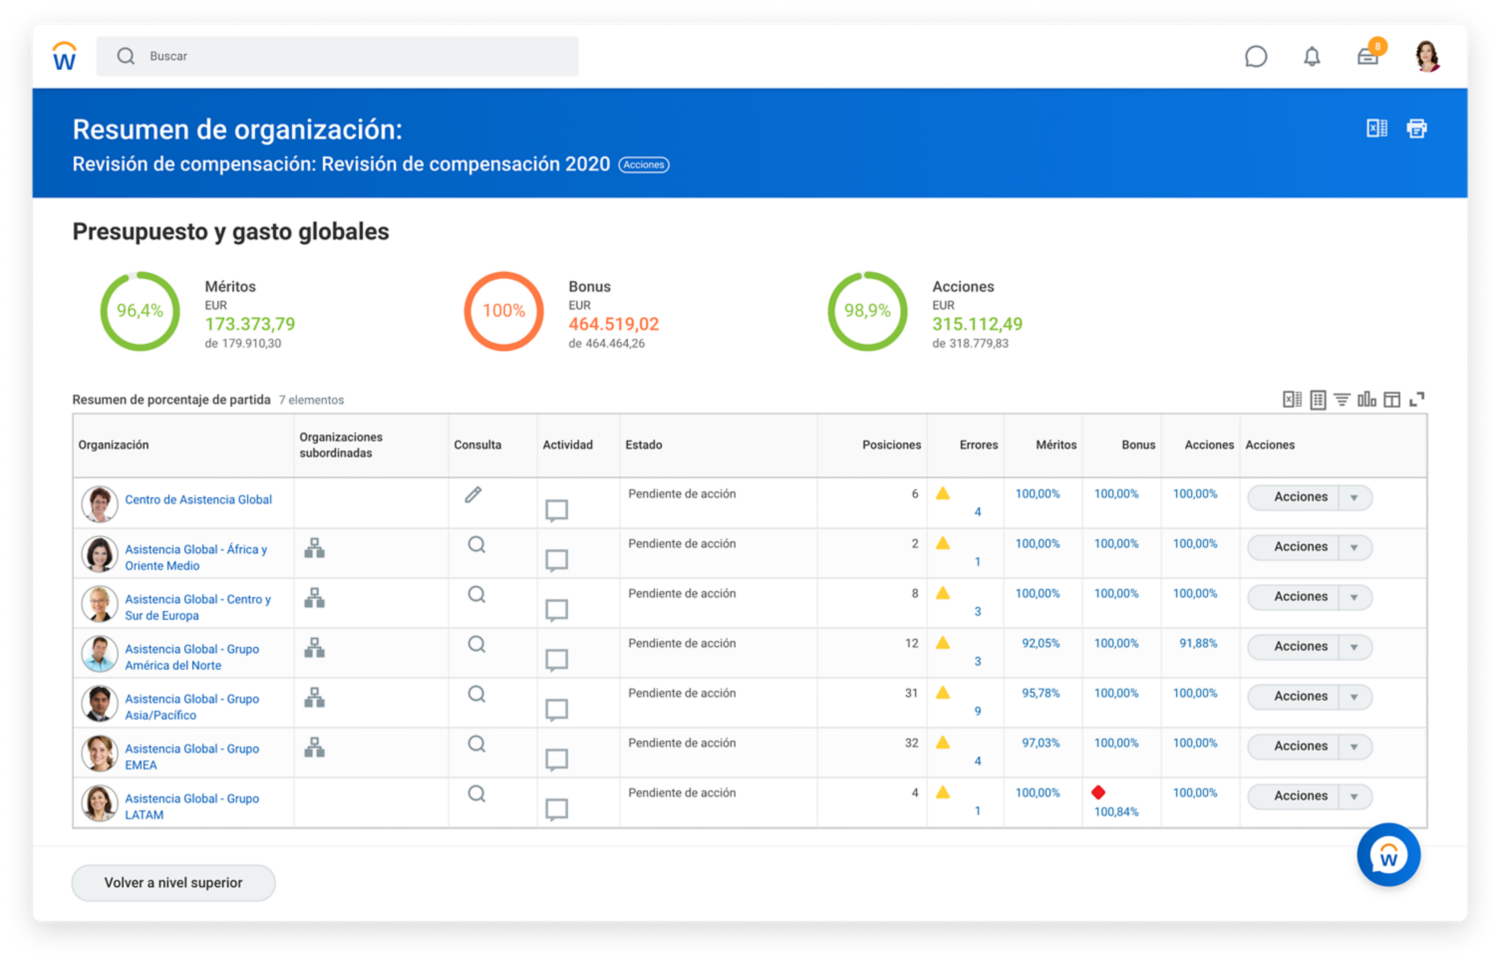Open the chart view icon above the table
The height and width of the screenshot is (962, 1500).
tap(1367, 399)
